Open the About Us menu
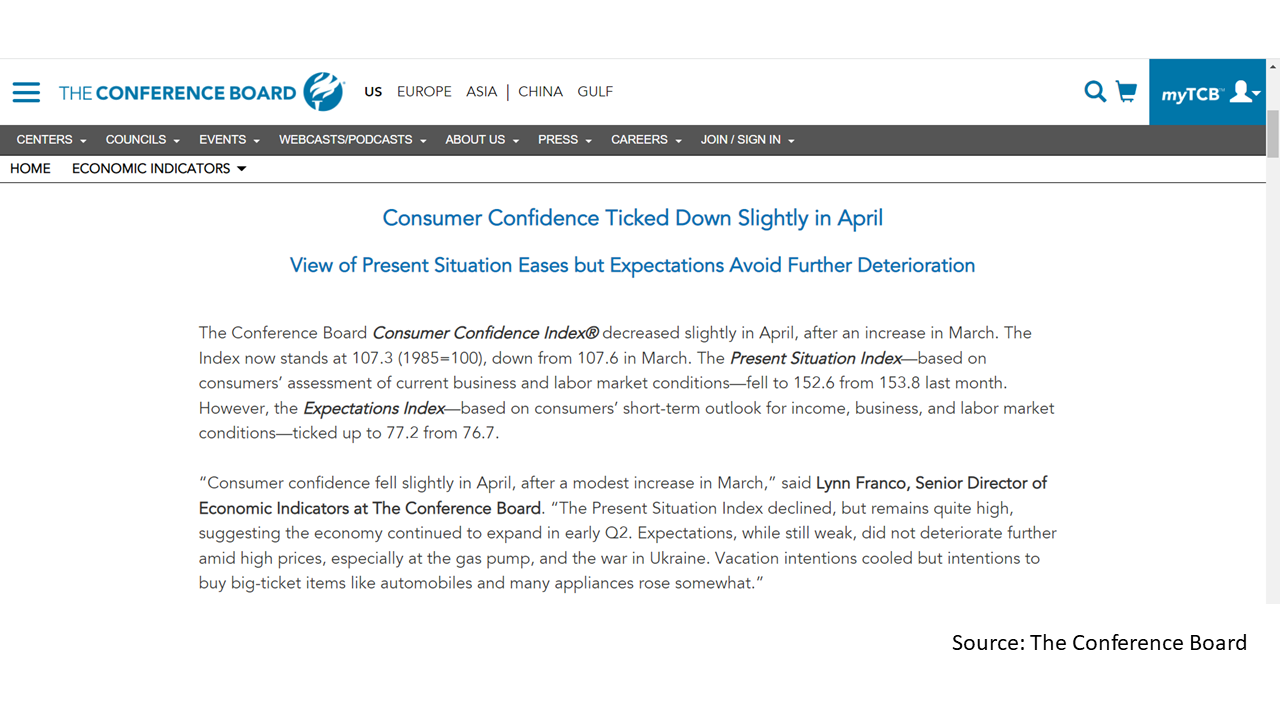 (482, 140)
